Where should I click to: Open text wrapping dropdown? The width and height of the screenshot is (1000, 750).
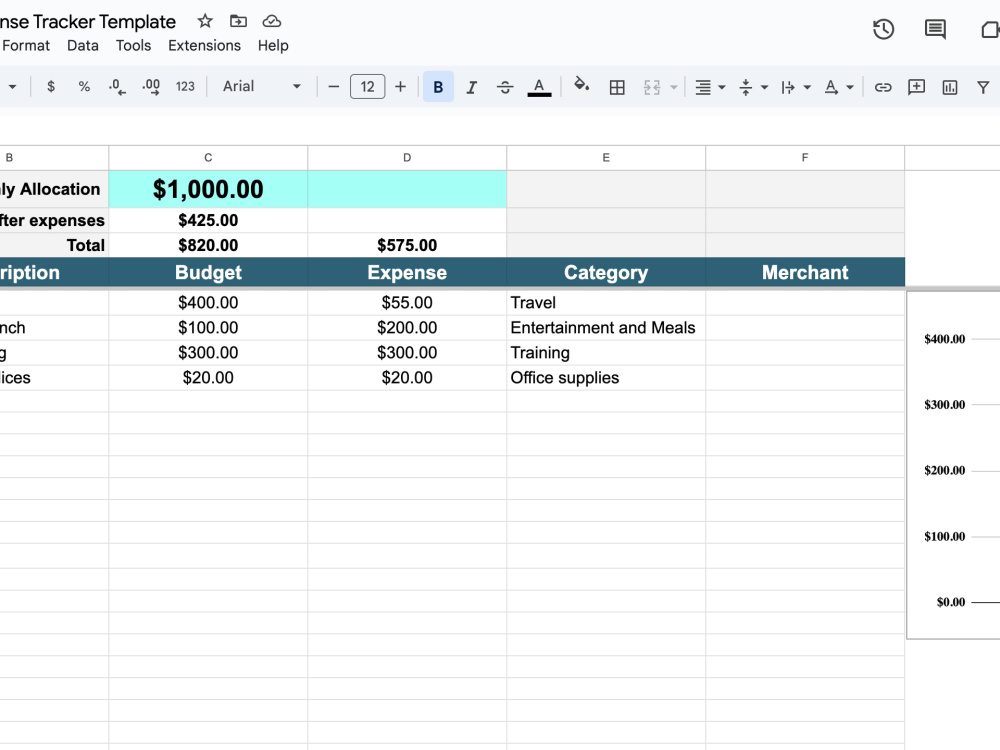[795, 87]
